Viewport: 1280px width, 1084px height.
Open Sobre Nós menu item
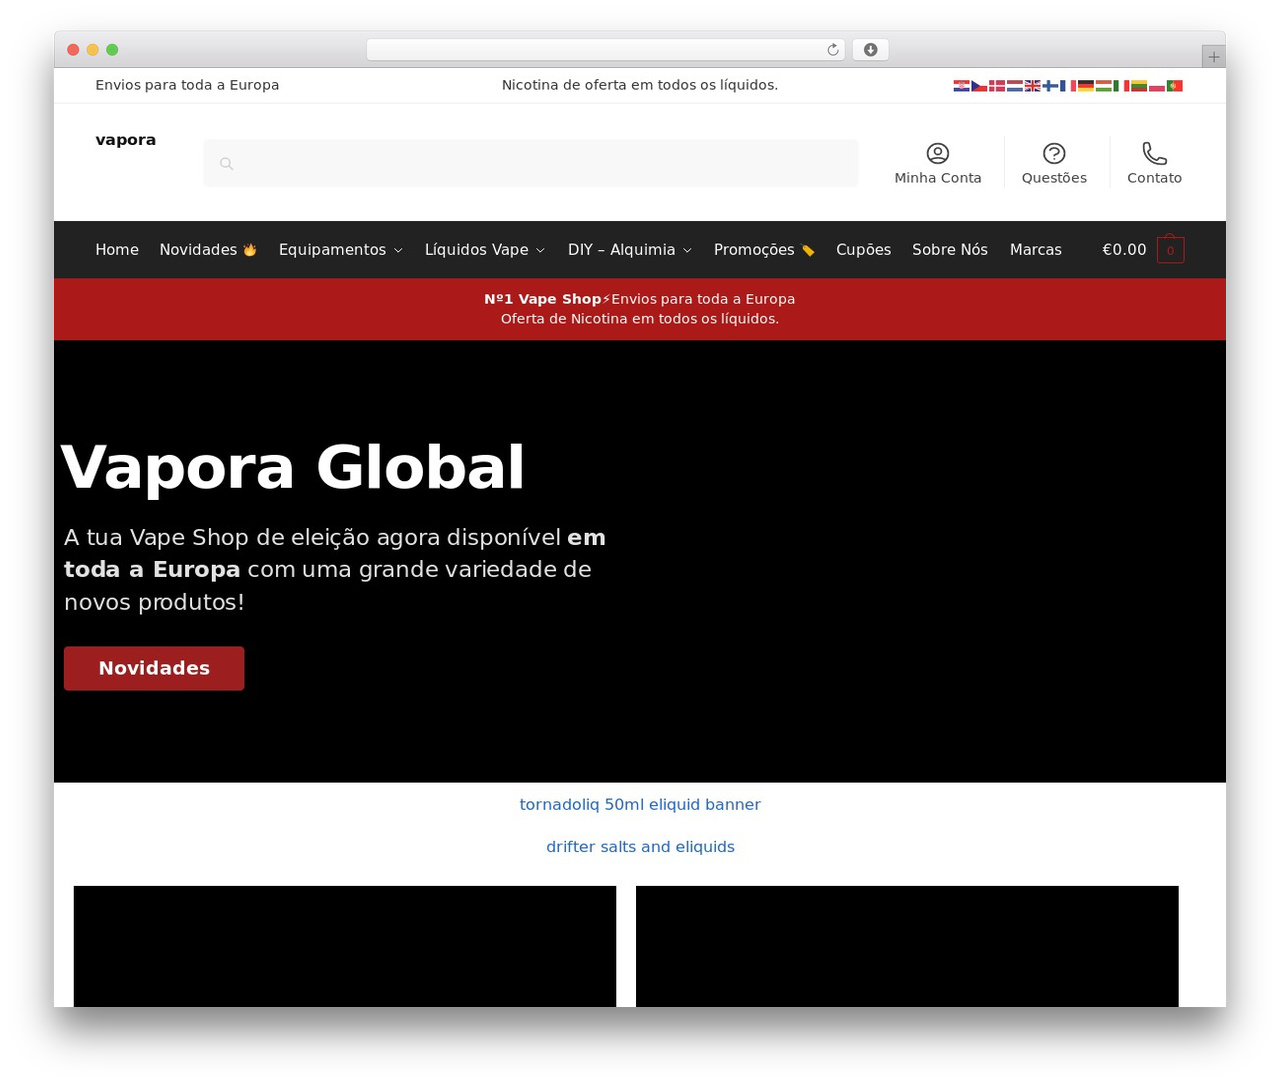[950, 250]
